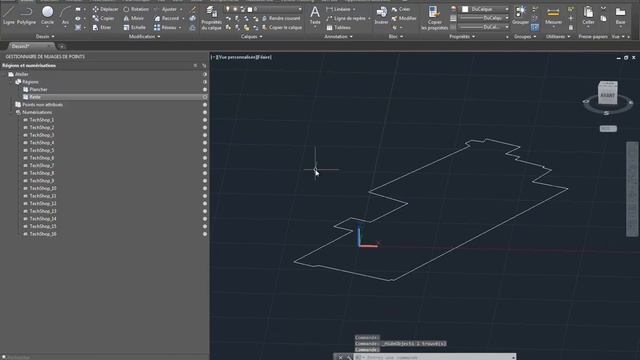This screenshot has width=640, height=360.
Task: Click the ViewCube AVANT face
Action: [x=607, y=95]
